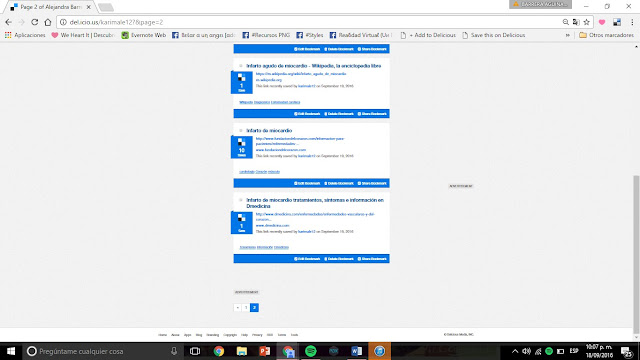This screenshot has width=640, height=360.
Task: Reload the Delicious page
Action: pyautogui.click(x=35, y=22)
